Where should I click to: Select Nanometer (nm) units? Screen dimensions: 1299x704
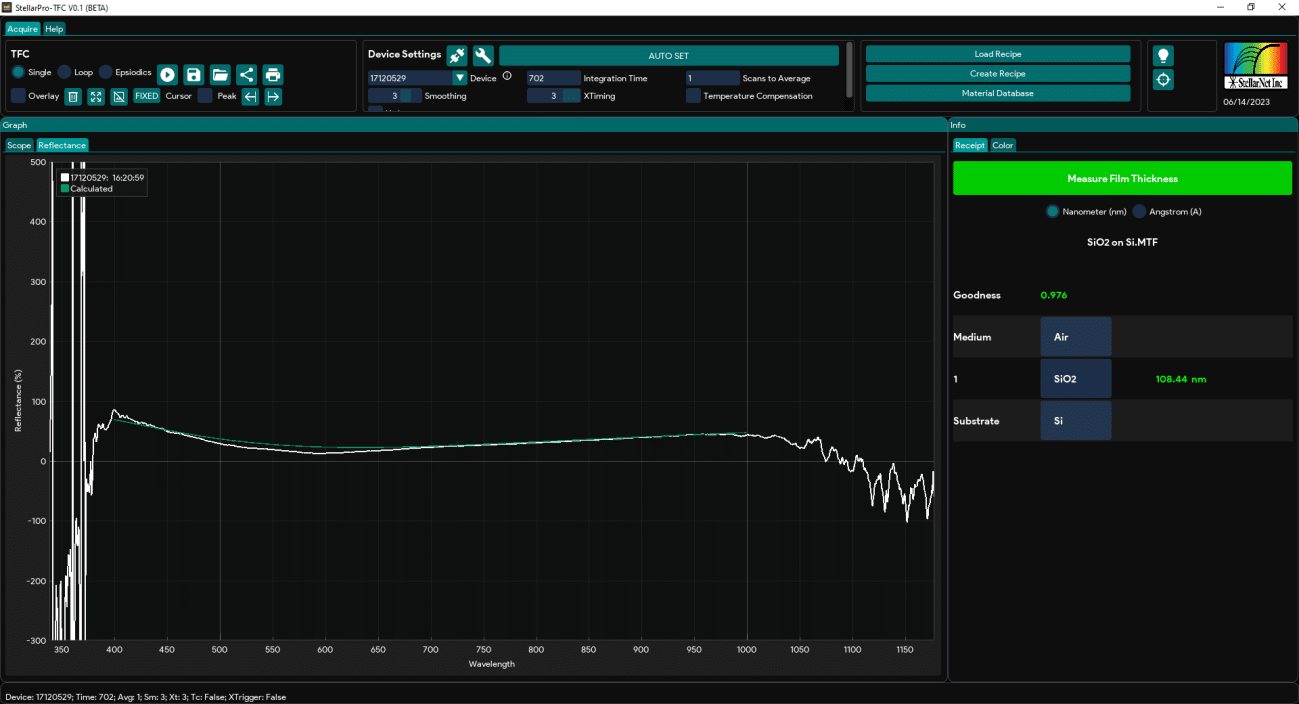(1086, 212)
